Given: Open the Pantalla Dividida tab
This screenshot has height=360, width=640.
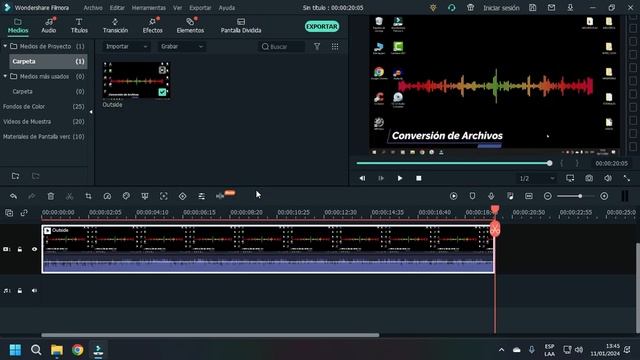Looking at the screenshot, I should pos(241,25).
